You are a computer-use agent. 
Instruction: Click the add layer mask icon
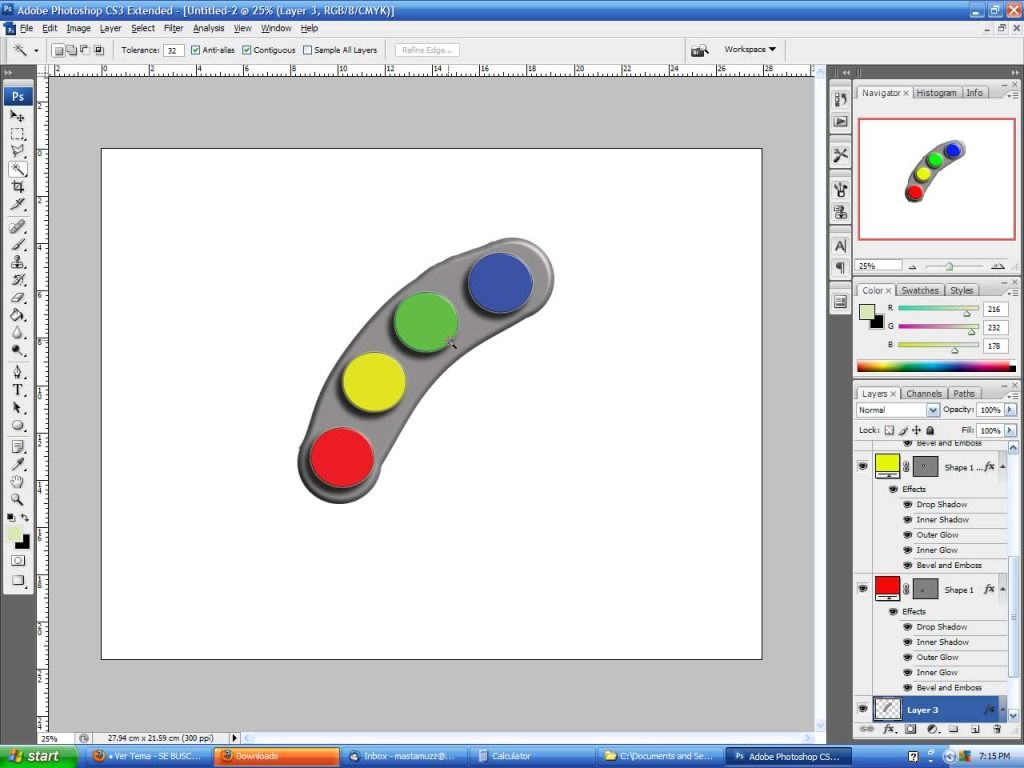pos(910,729)
